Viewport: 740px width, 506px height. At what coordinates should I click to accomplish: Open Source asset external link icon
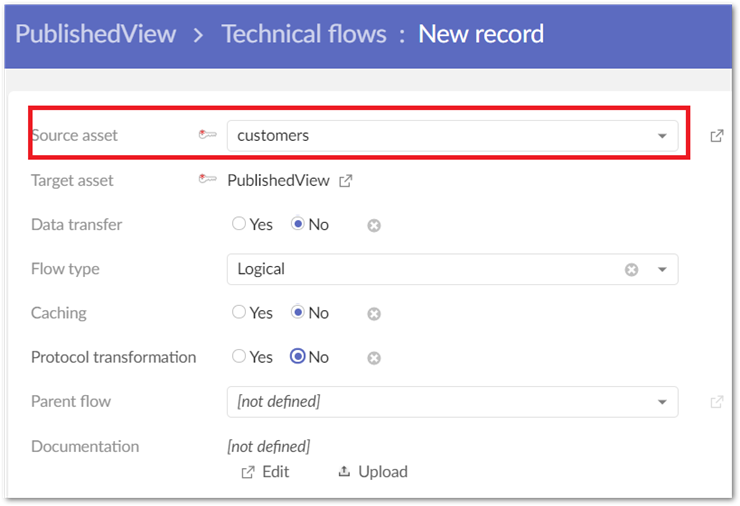click(x=716, y=136)
